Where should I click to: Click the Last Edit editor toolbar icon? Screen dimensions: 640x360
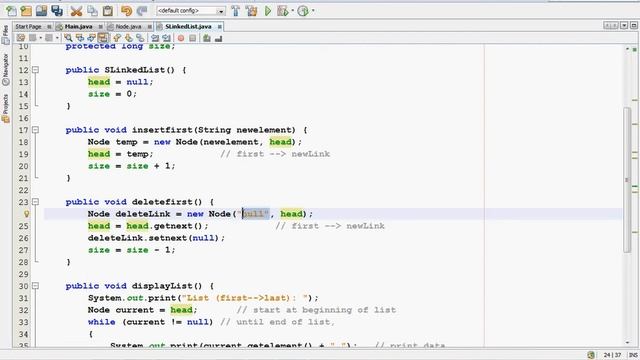click(20, 38)
